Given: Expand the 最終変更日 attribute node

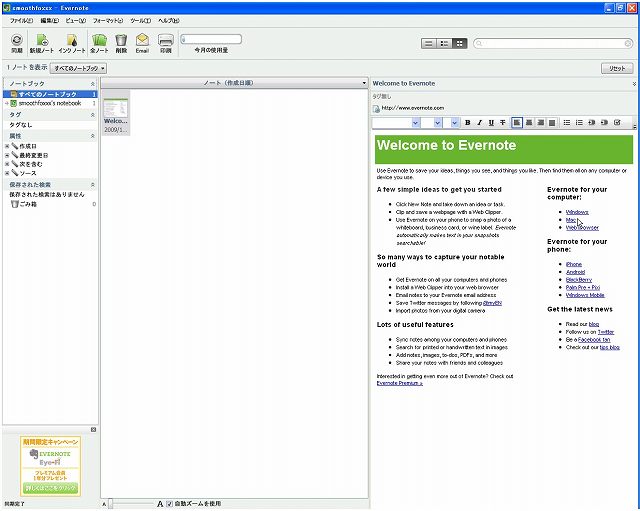Looking at the screenshot, I should tap(7, 156).
